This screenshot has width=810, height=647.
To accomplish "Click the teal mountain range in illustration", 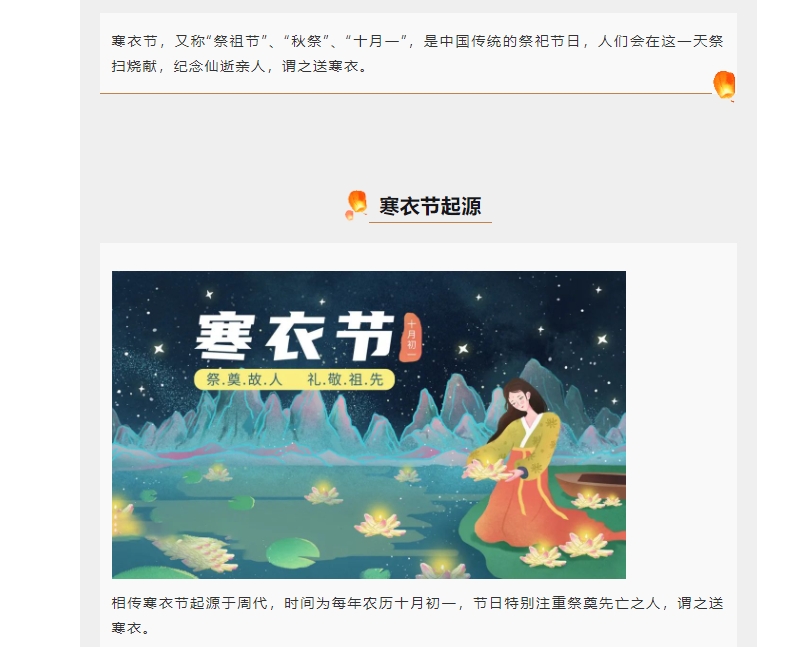I will [x=310, y=419].
